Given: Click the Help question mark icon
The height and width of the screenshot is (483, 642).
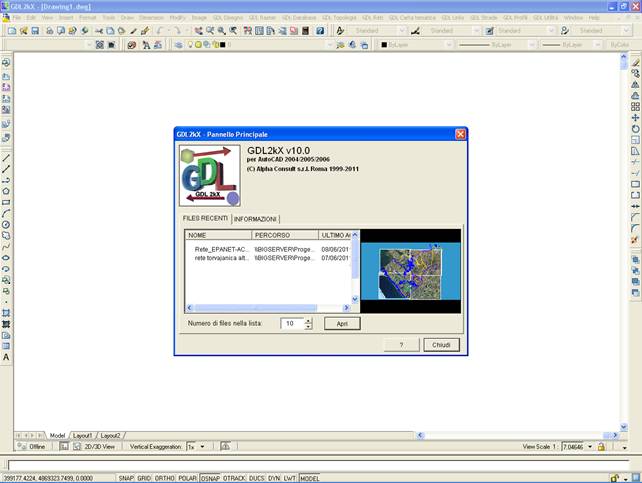Looking at the screenshot, I should click(x=320, y=31).
